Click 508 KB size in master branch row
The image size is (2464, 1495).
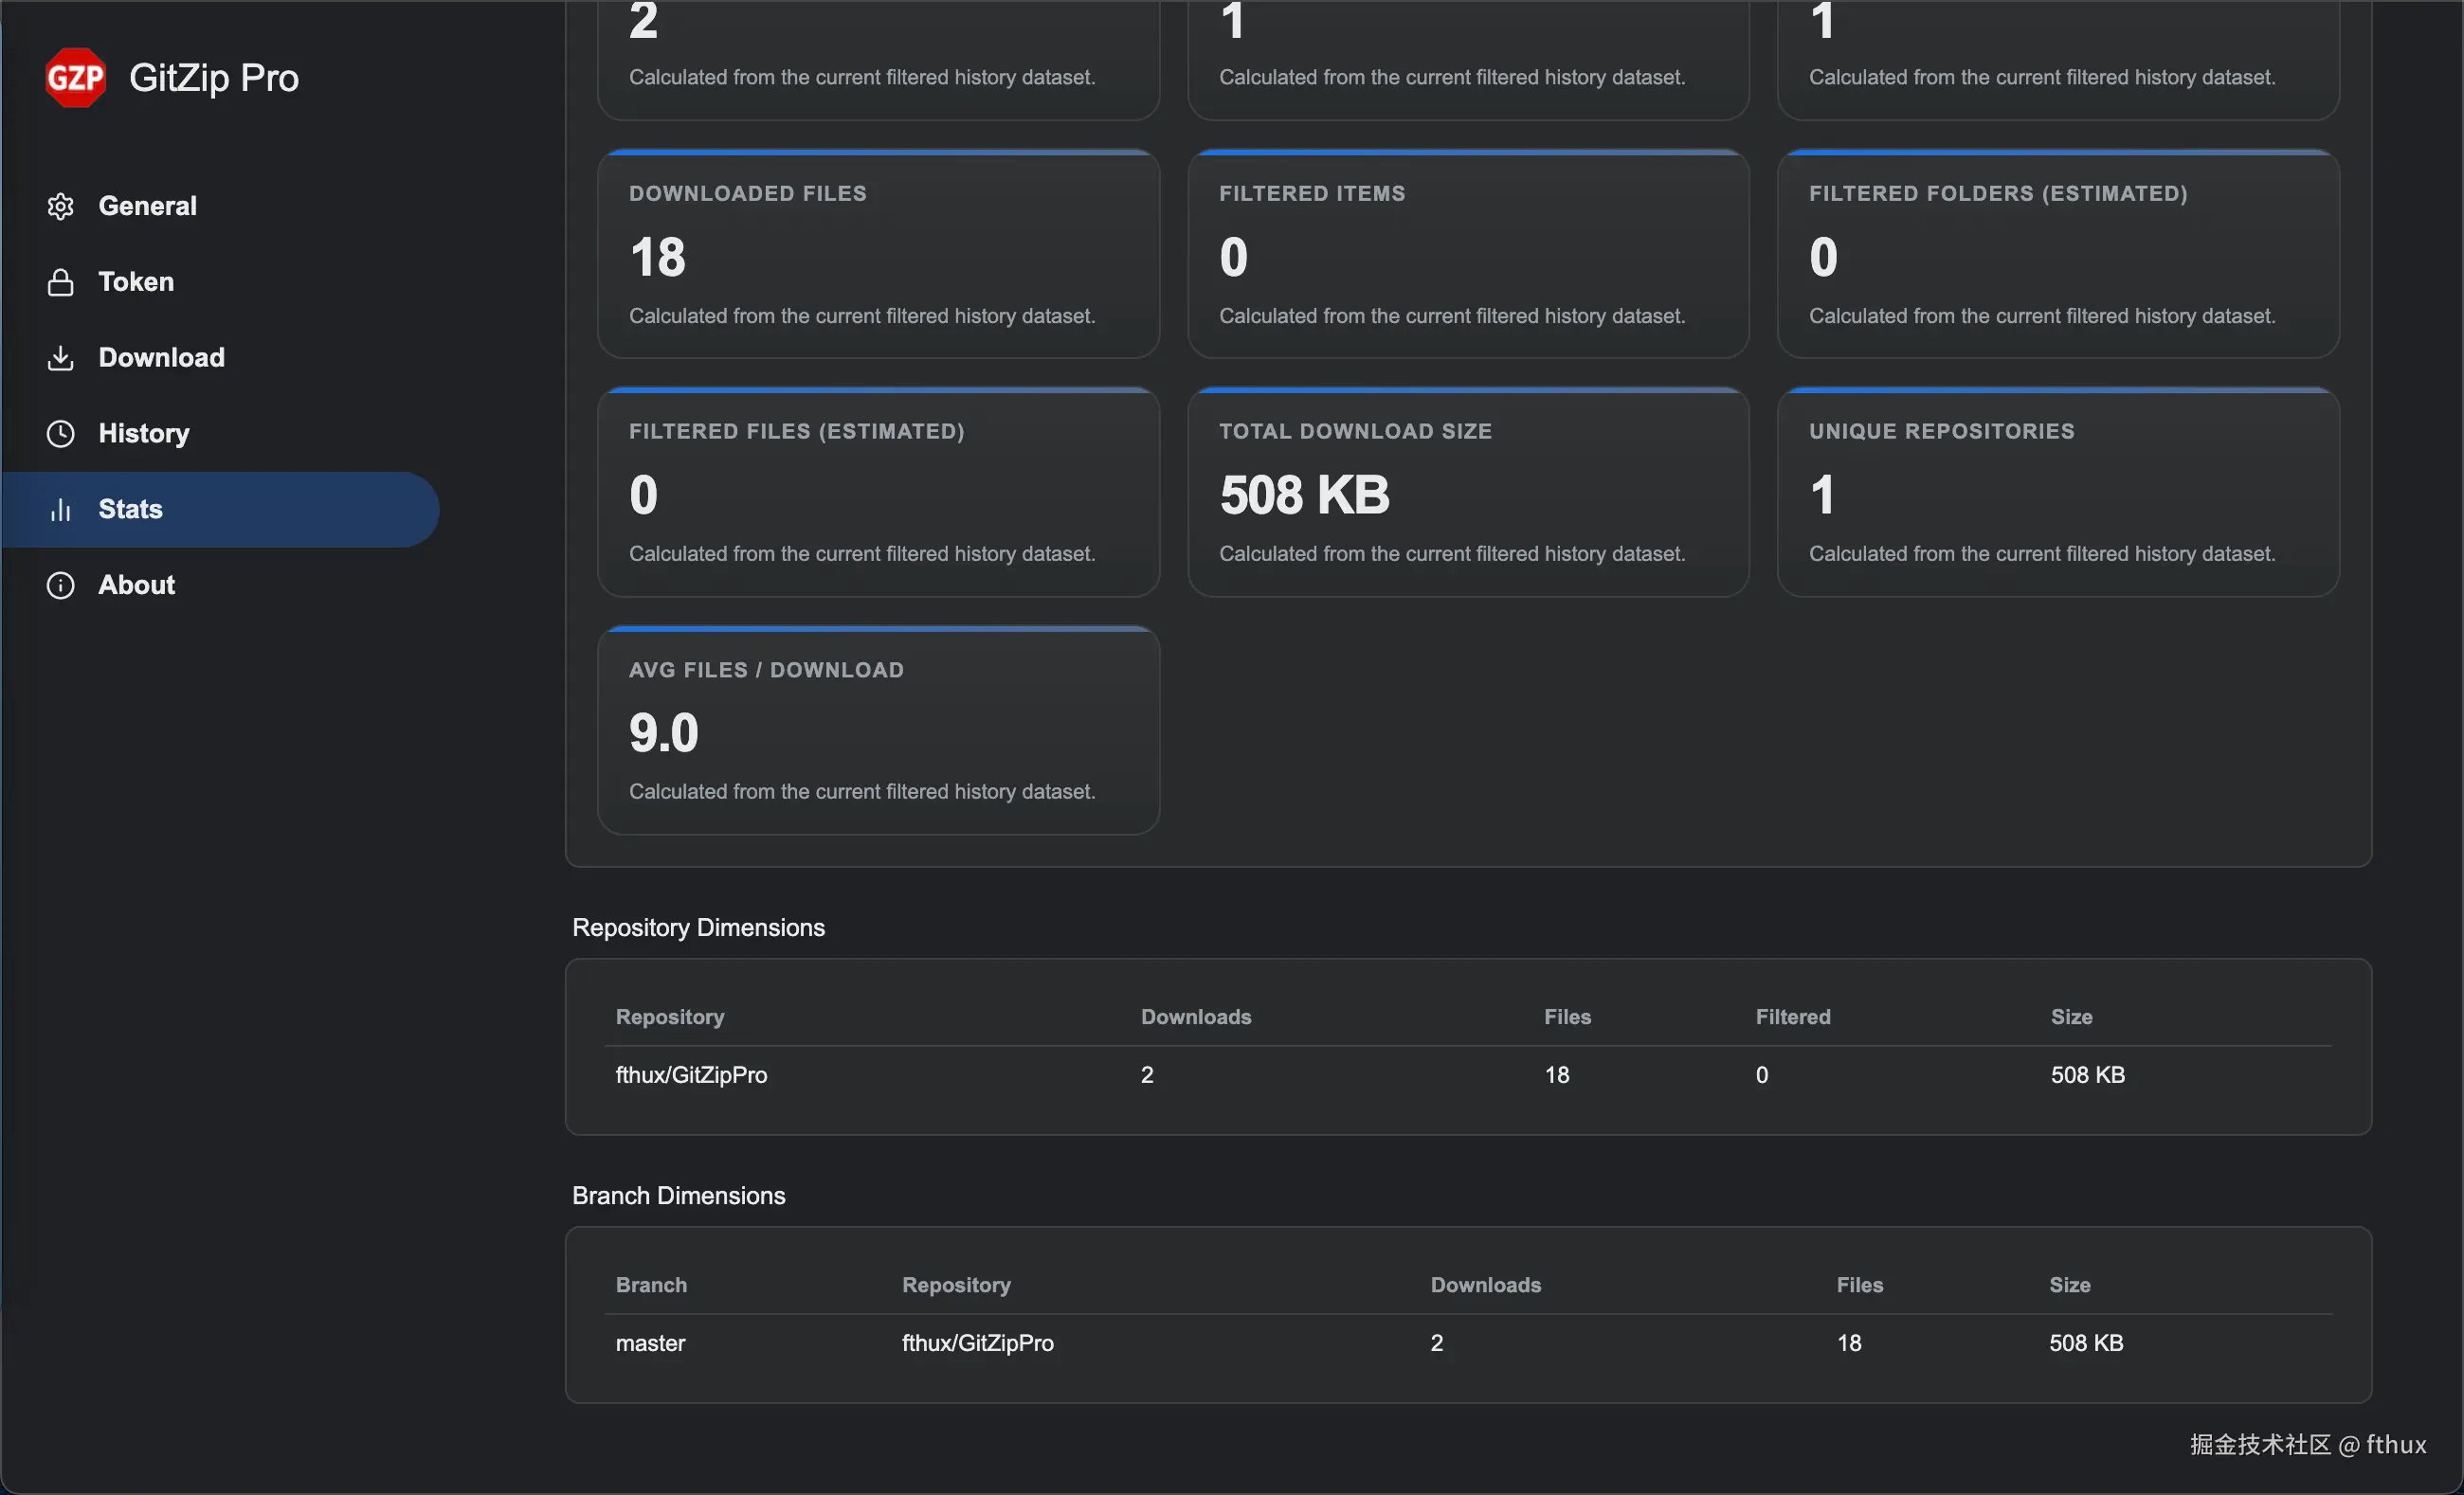[x=2086, y=1343]
